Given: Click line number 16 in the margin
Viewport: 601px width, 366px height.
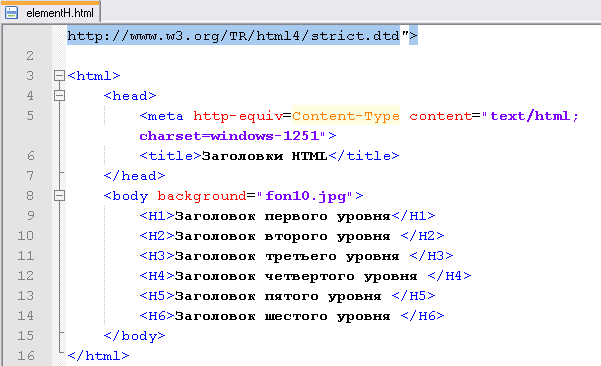Looking at the screenshot, I should 26,355.
